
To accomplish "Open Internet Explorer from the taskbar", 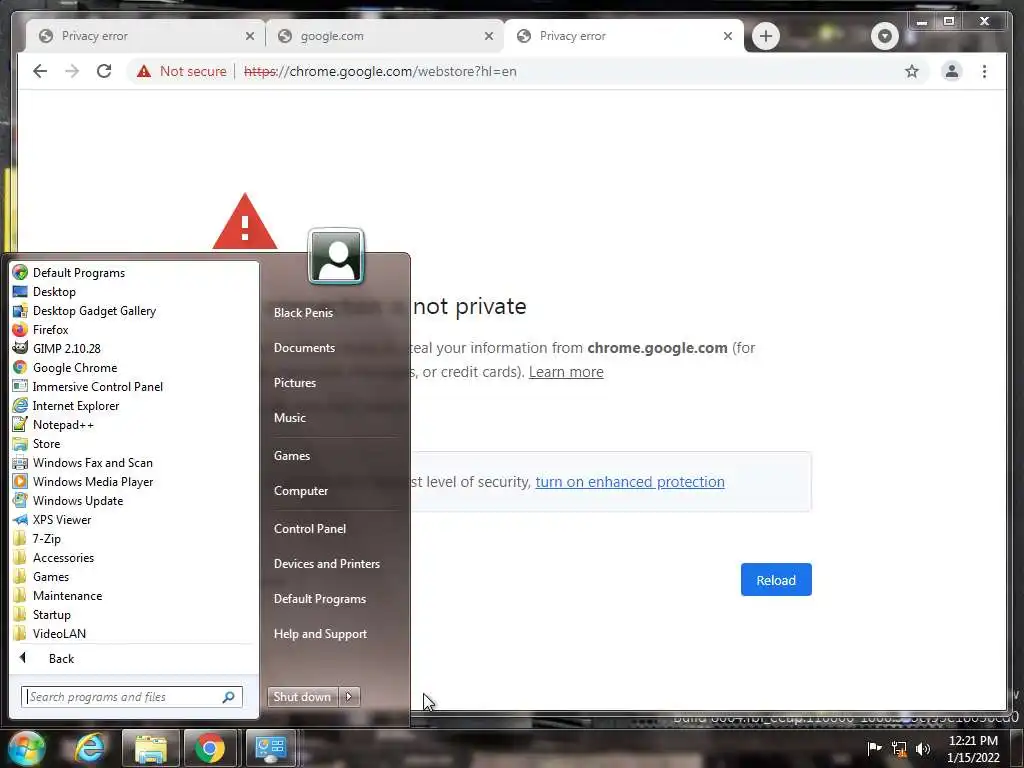I will [x=89, y=748].
